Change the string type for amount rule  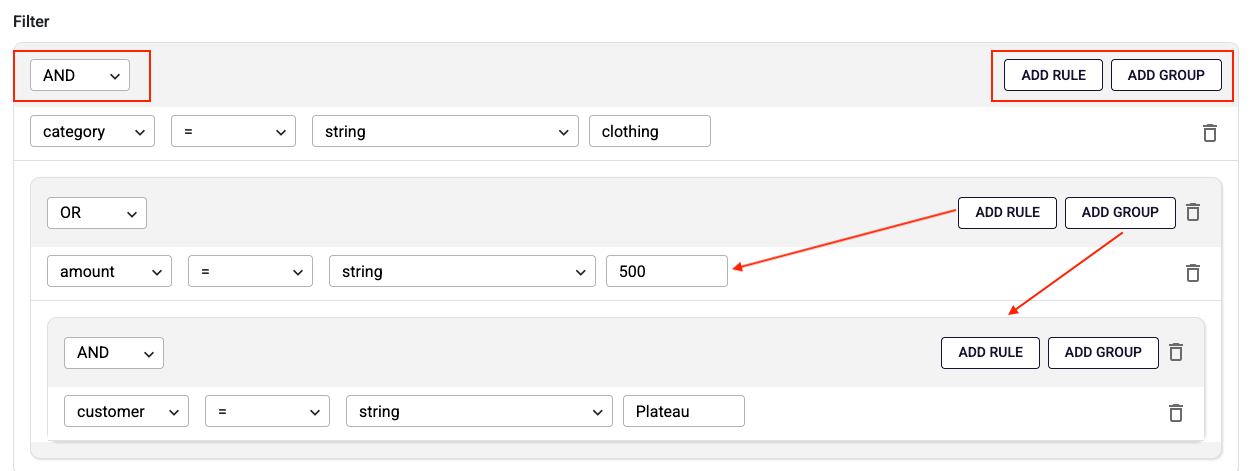click(462, 272)
